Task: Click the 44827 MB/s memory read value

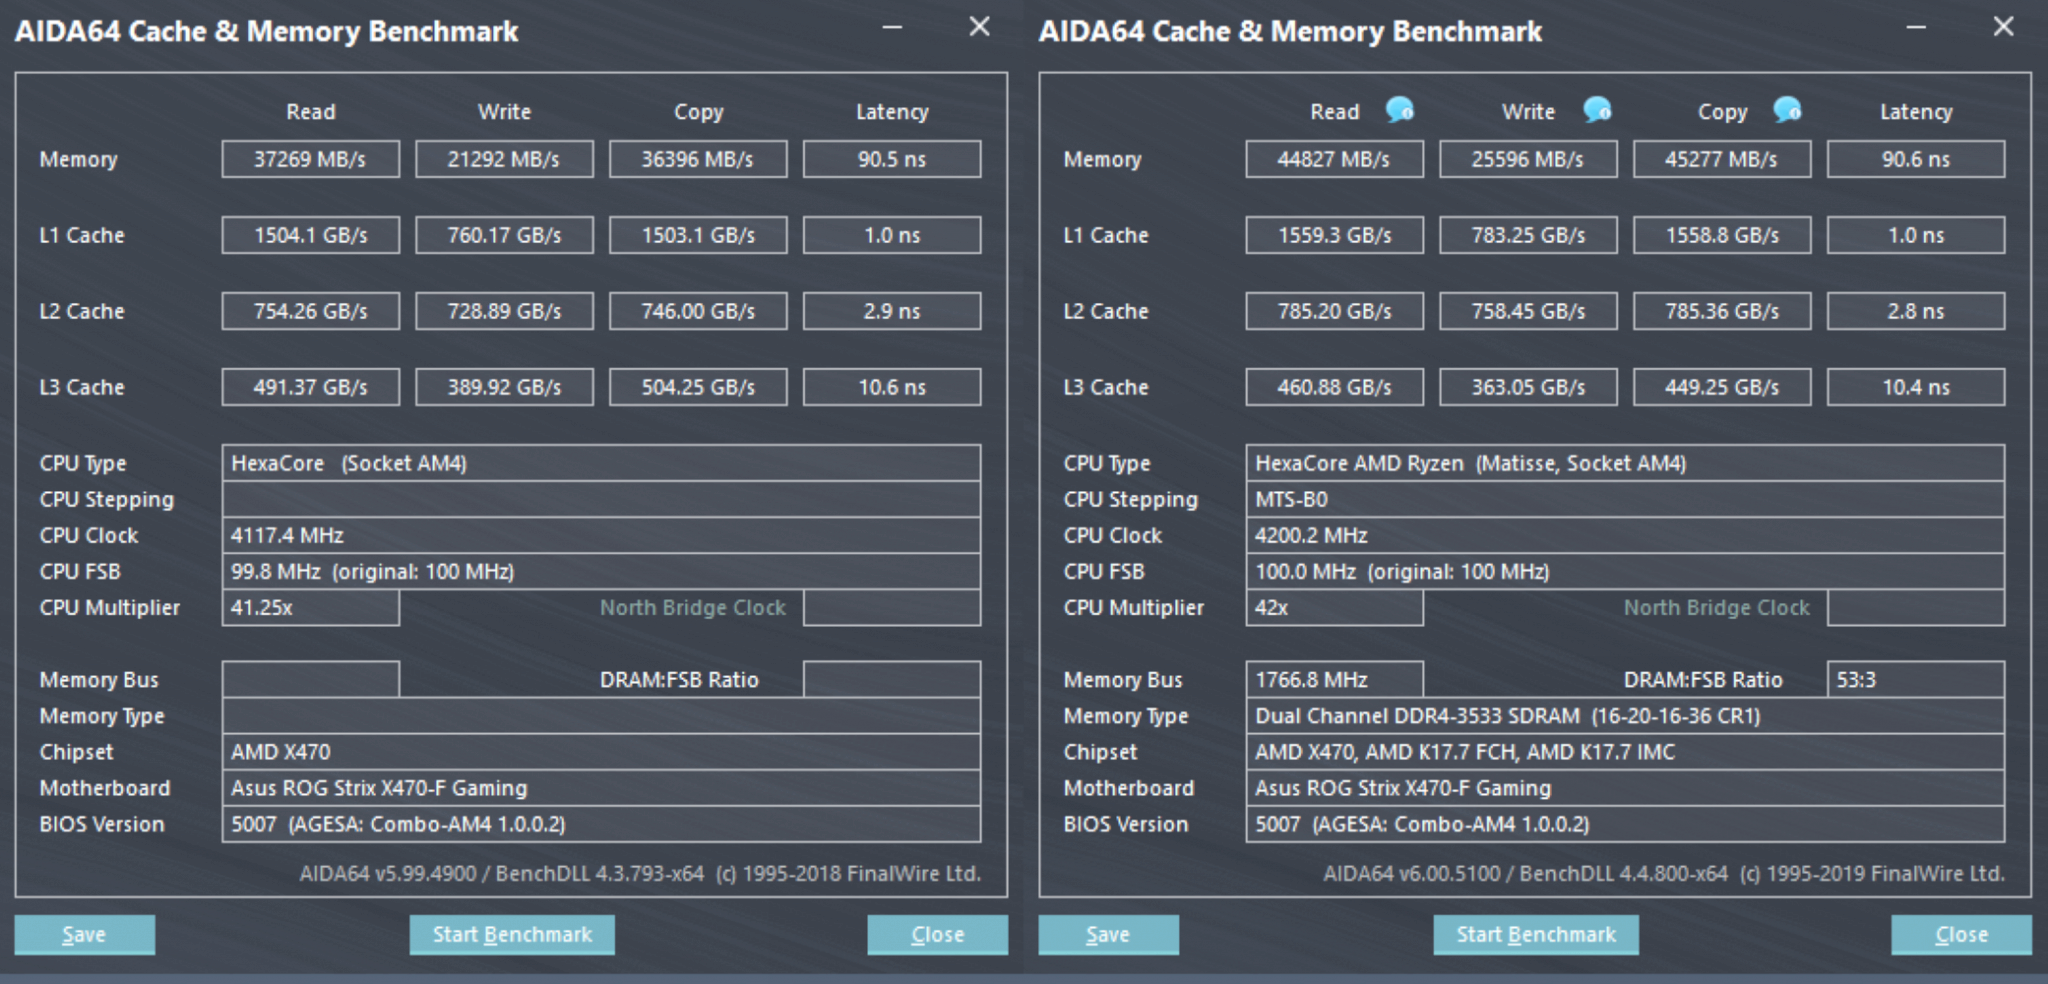Action: pyautogui.click(x=1335, y=159)
